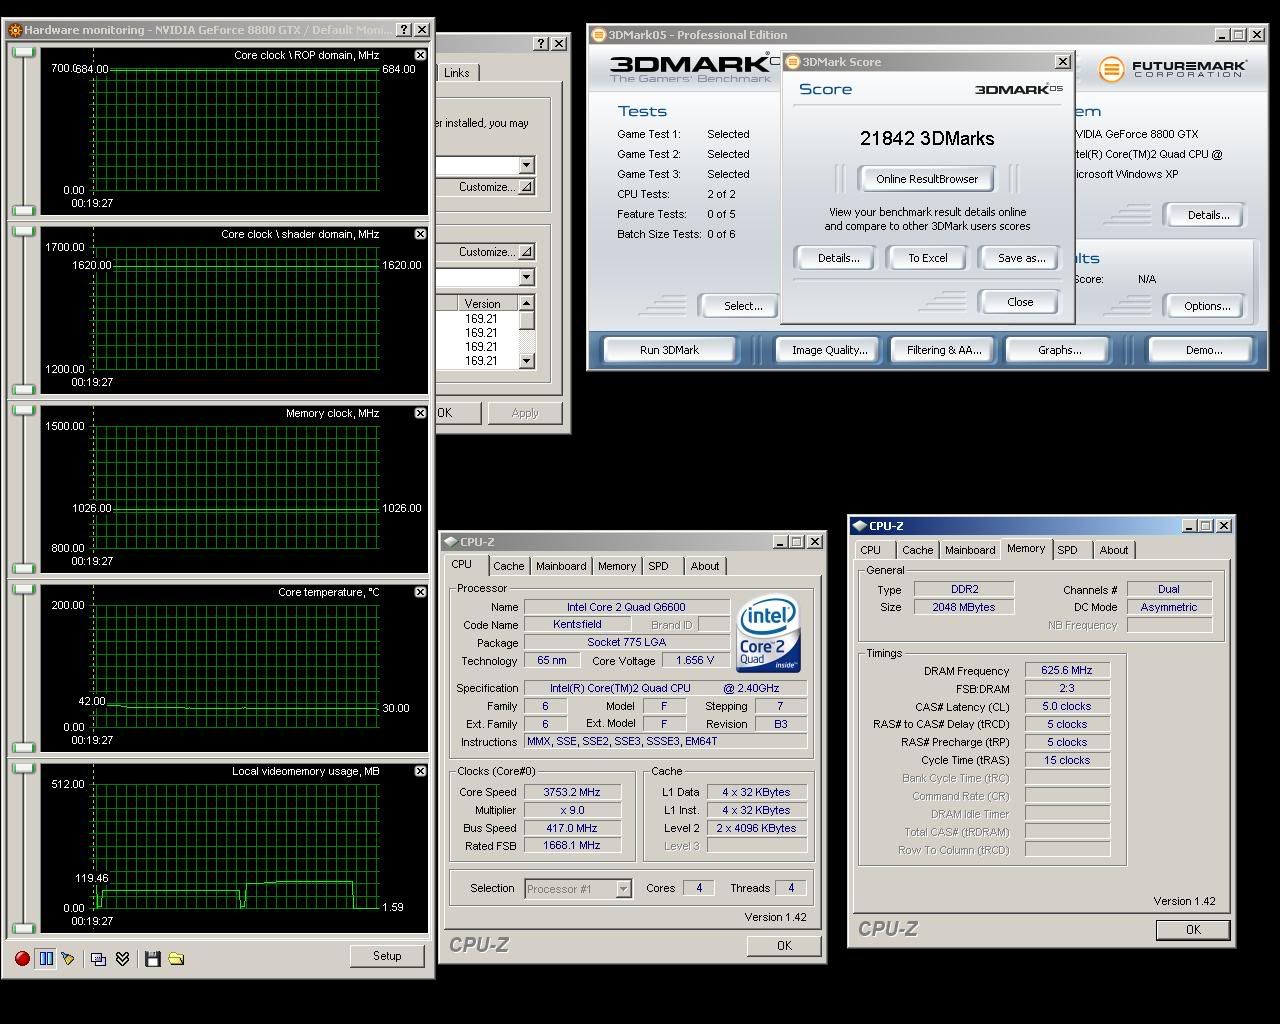This screenshot has width=1280, height=1024.
Task: Click the floppy disk save icon
Action: pyautogui.click(x=152, y=958)
